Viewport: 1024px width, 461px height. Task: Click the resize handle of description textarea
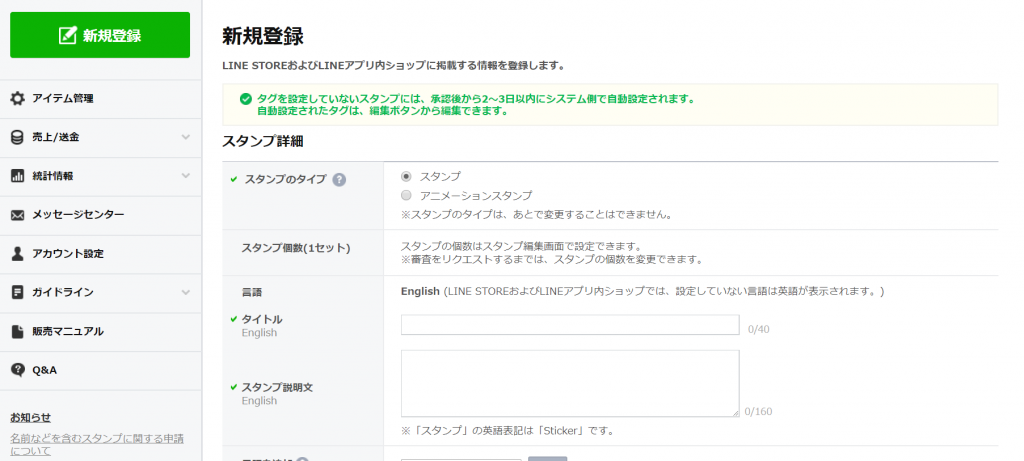[x=735, y=412]
